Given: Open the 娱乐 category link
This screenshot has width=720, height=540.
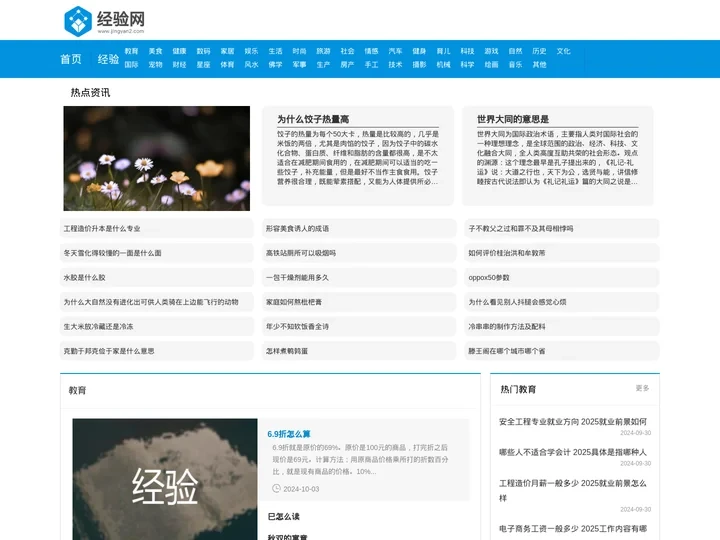Looking at the screenshot, I should click(x=251, y=51).
